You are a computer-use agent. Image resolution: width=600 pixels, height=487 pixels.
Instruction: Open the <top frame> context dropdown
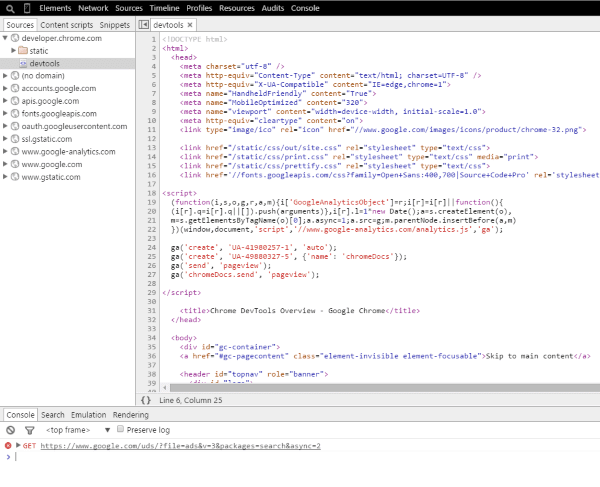[x=78, y=430]
